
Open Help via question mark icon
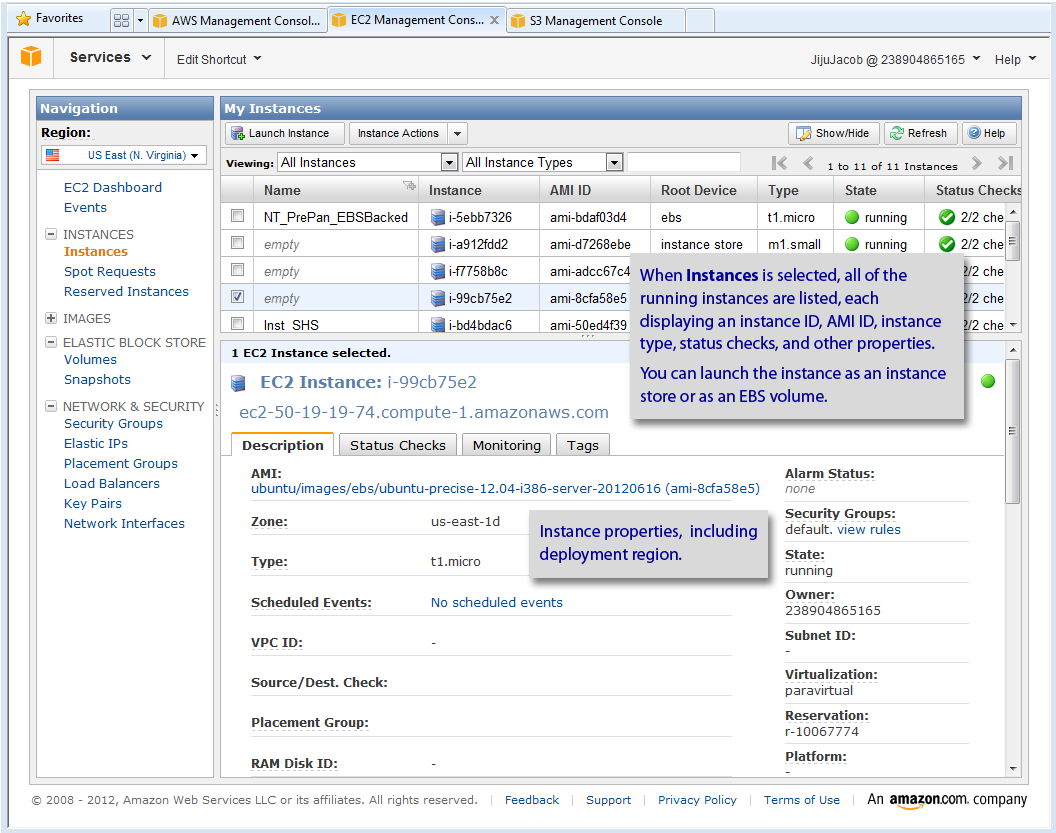(x=974, y=133)
